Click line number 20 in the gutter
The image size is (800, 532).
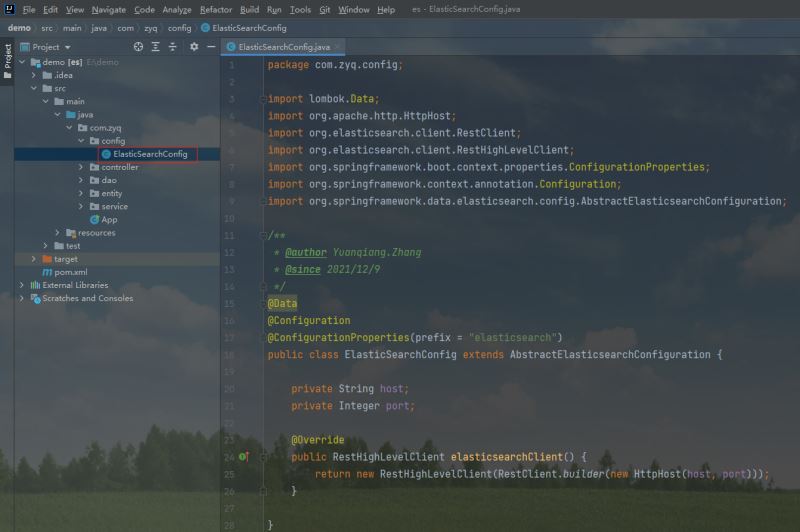click(x=230, y=389)
